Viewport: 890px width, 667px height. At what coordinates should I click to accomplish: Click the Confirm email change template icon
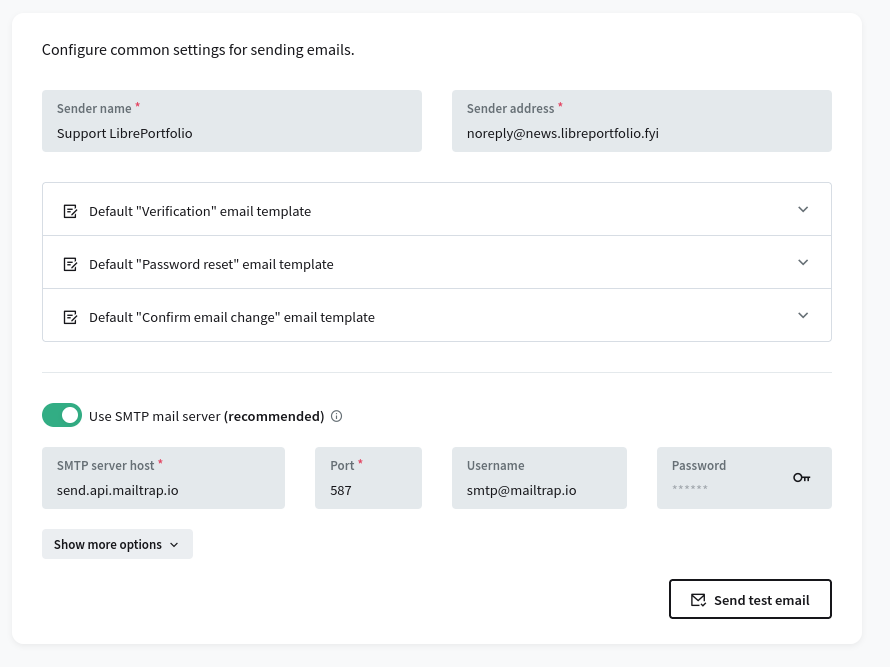(70, 317)
